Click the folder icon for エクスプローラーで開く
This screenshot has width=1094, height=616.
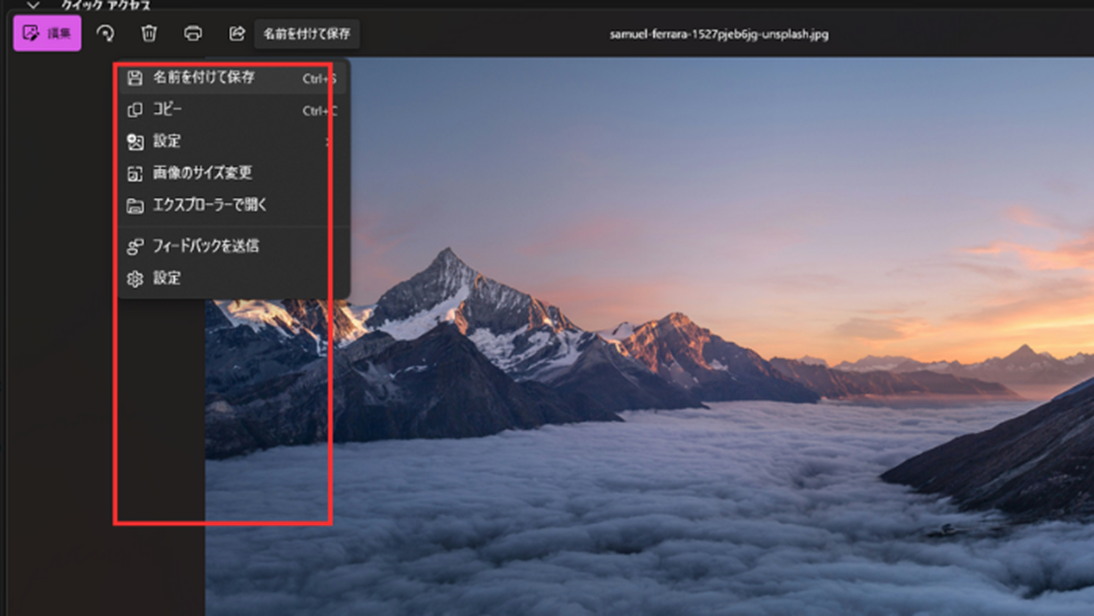point(135,206)
